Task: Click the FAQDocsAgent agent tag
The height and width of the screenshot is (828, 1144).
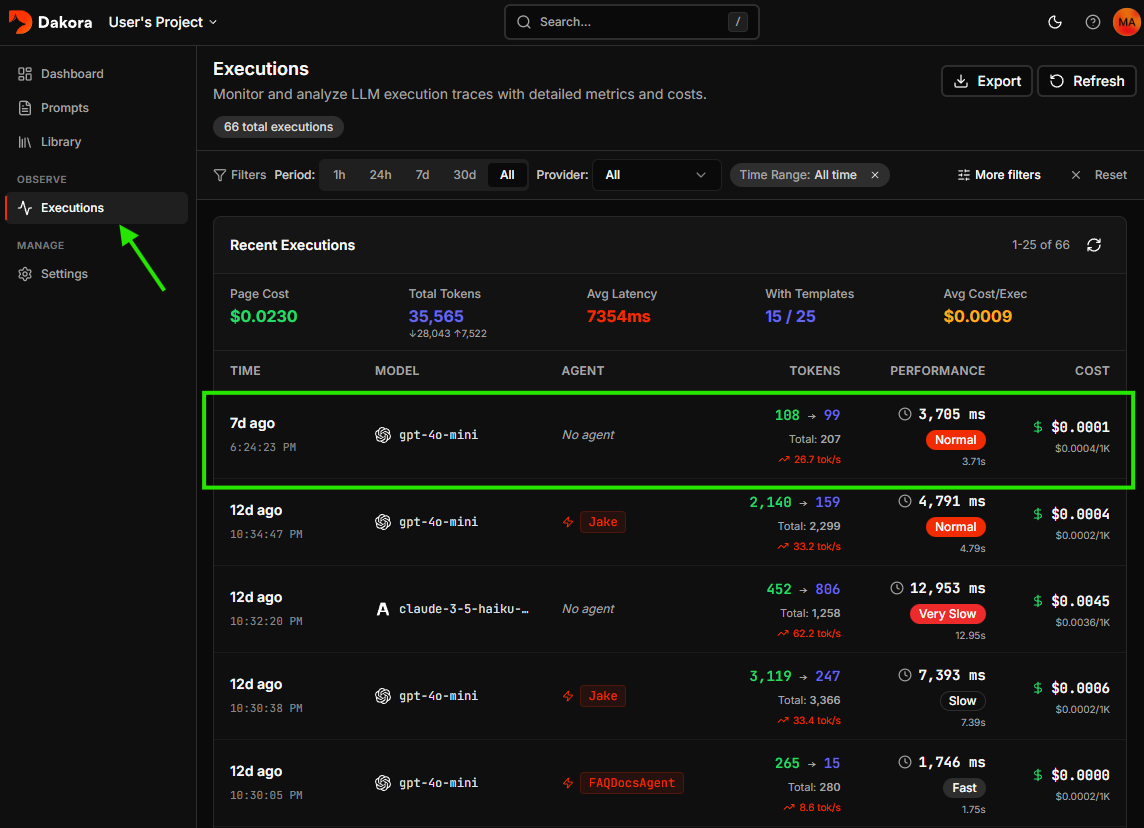Action: pyautogui.click(x=632, y=783)
